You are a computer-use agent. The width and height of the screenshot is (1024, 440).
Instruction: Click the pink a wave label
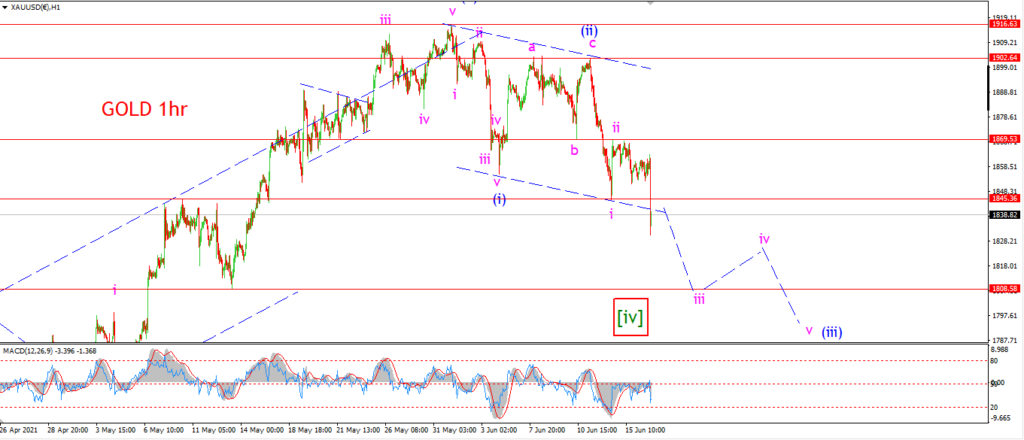532,47
